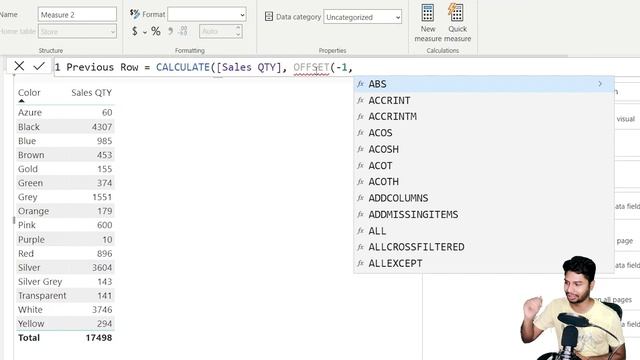Select ACCRINTM from the autocomplete list
Viewport: 640px width, 360px height.
[x=484, y=116]
